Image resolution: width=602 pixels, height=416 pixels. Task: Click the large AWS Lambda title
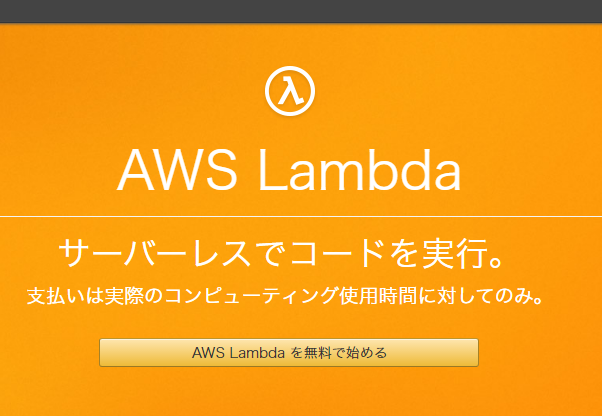tap(289, 168)
